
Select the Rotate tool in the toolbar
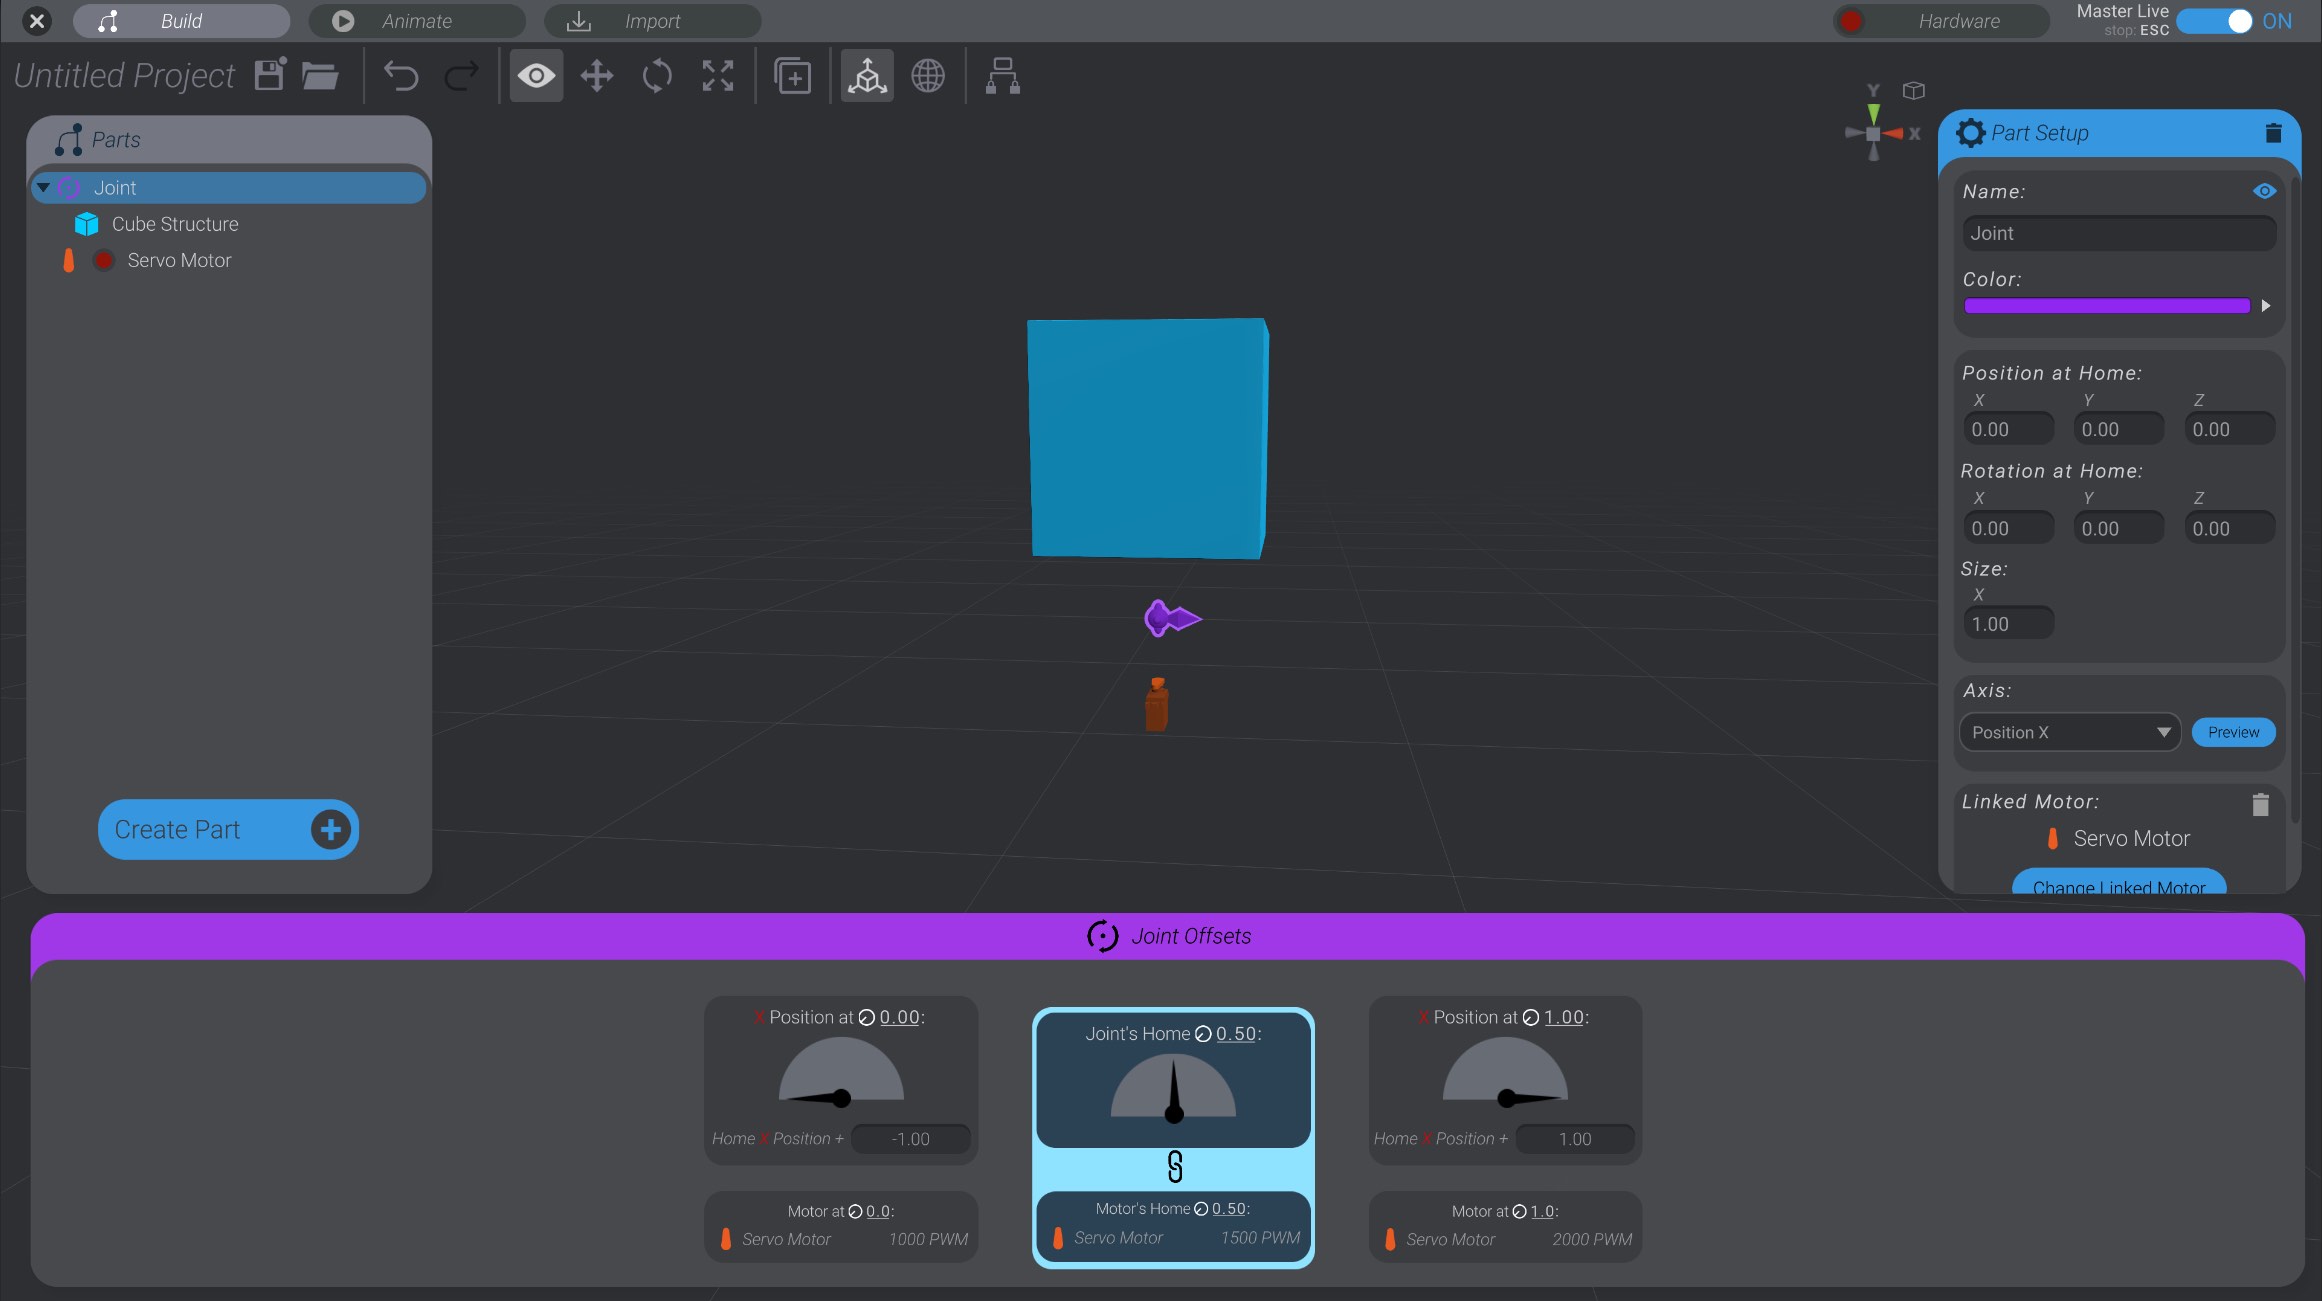(656, 75)
